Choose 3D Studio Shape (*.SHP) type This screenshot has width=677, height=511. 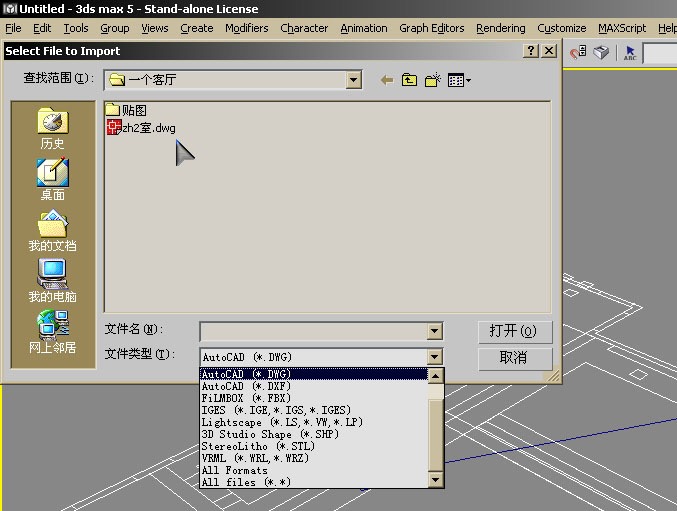pyautogui.click(x=314, y=434)
